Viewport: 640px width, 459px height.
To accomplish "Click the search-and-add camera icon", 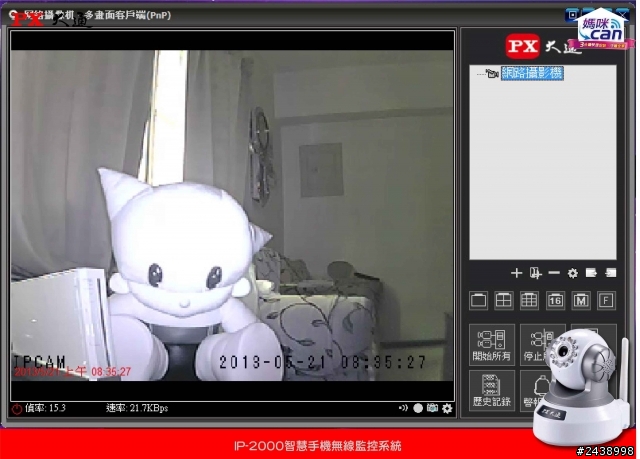I will point(535,273).
